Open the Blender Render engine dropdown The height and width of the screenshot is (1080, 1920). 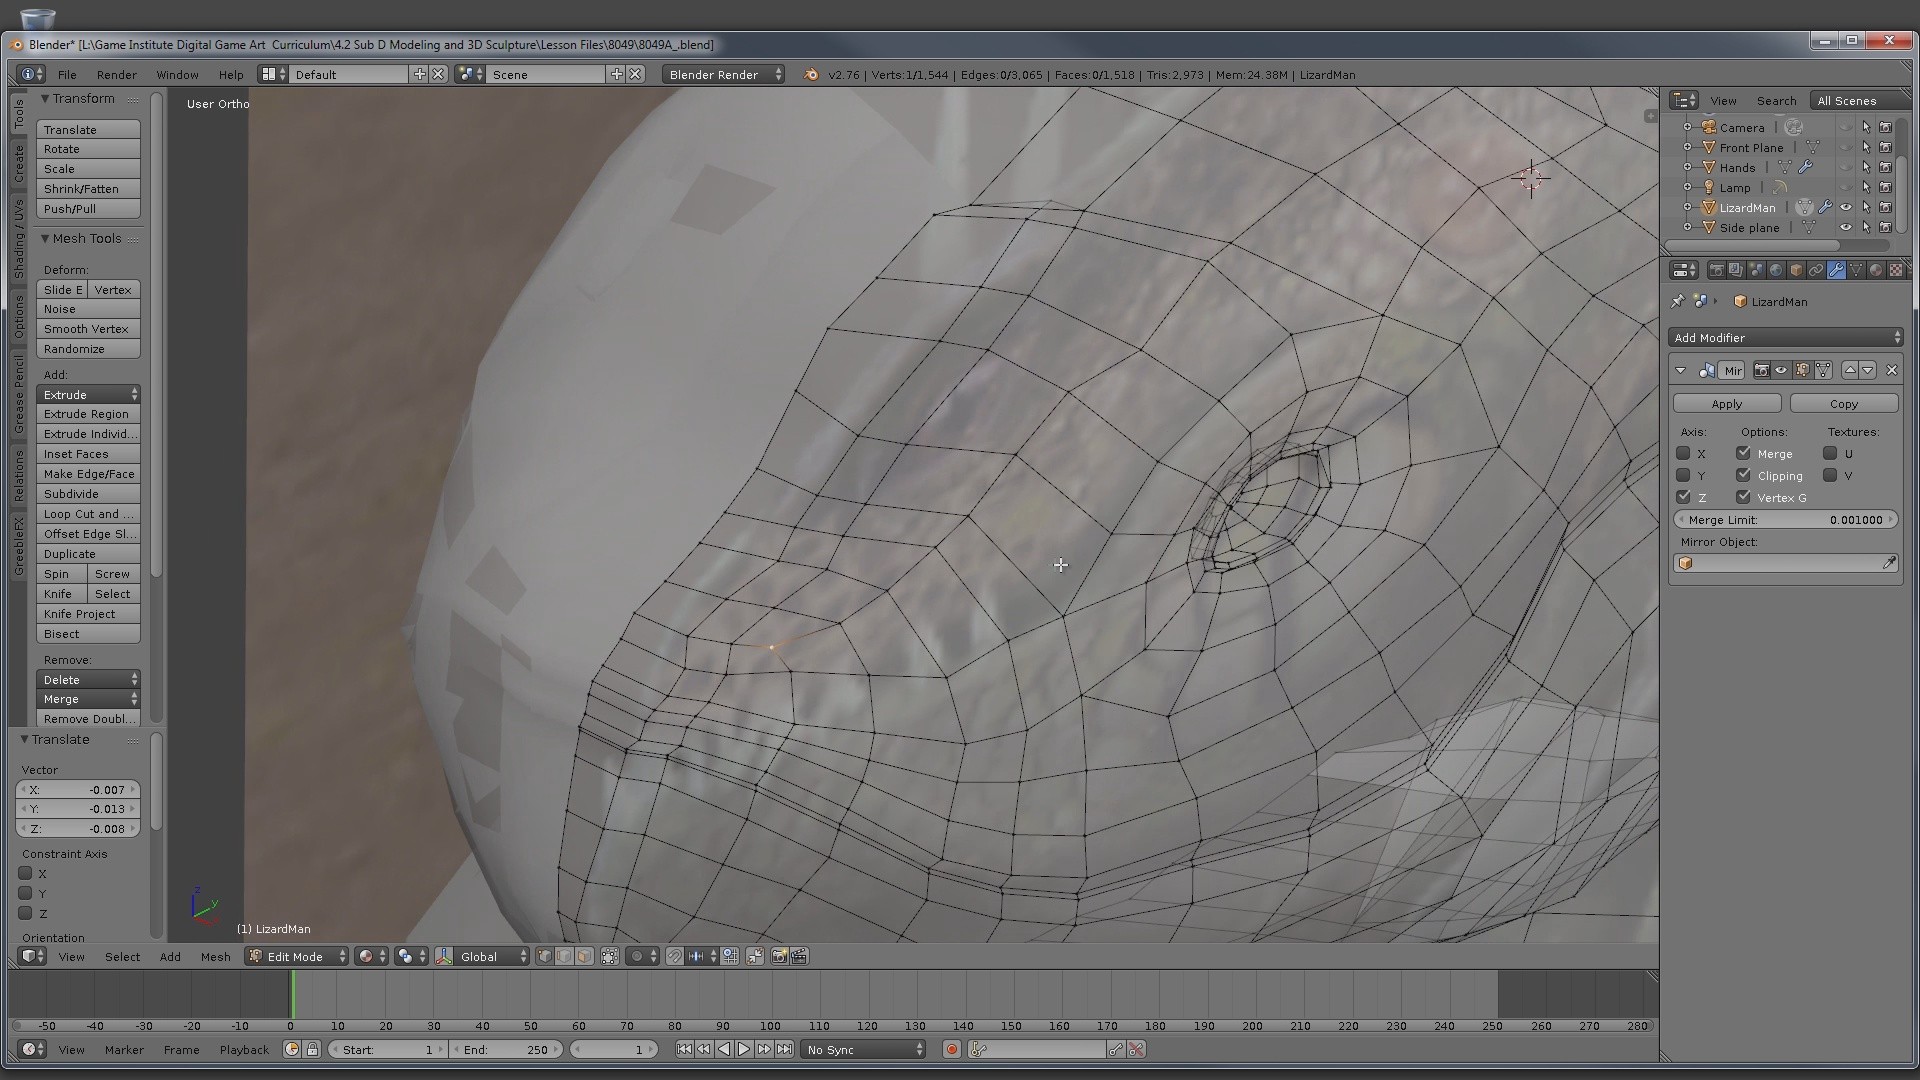click(x=723, y=74)
